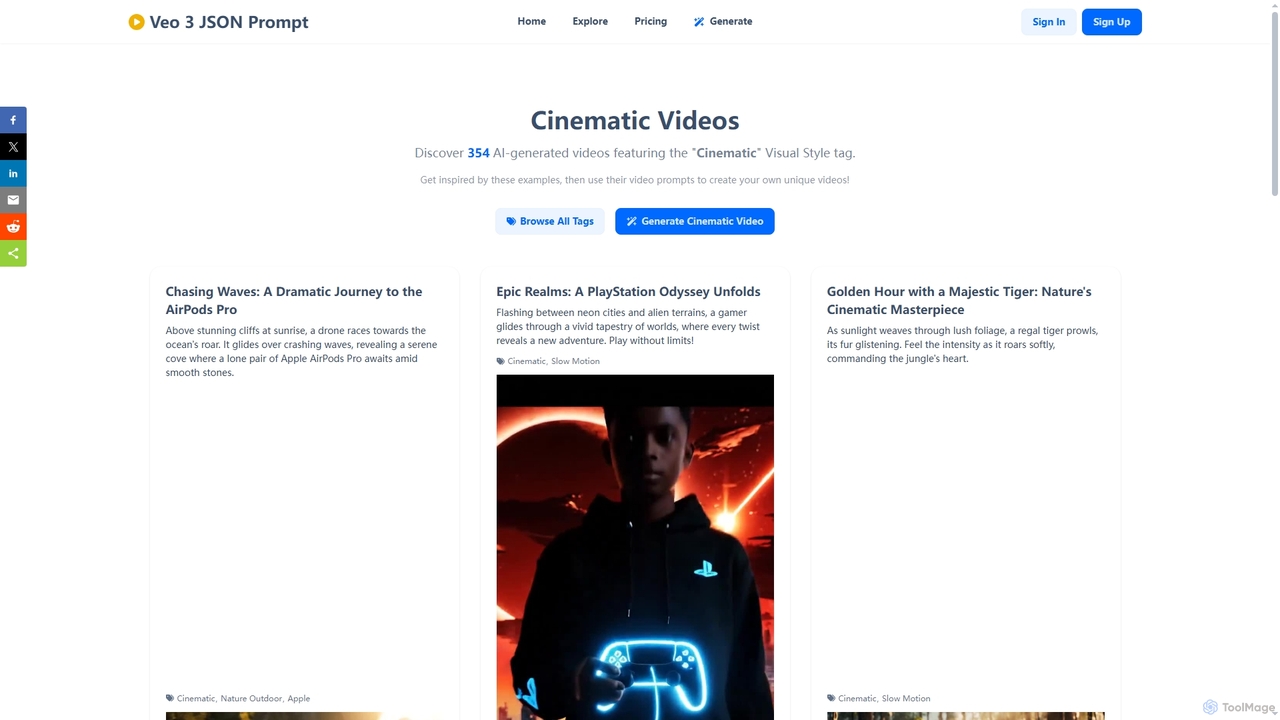Open the green general share sidebar icon
Viewport: 1280px width, 720px height.
point(13,253)
